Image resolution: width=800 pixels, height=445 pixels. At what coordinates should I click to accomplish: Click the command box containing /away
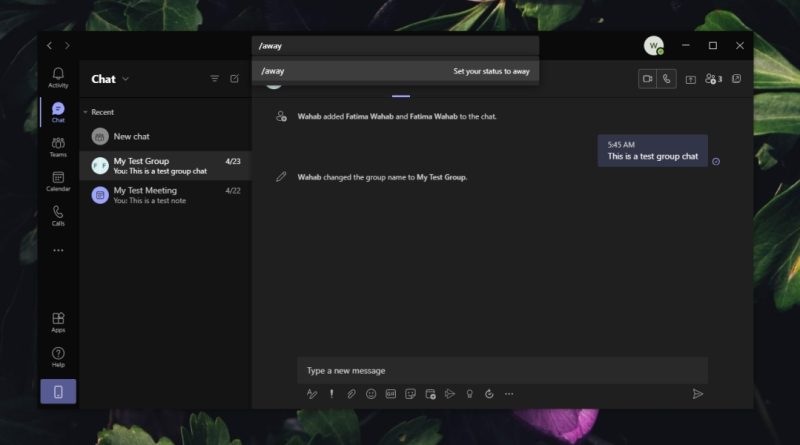[395, 46]
